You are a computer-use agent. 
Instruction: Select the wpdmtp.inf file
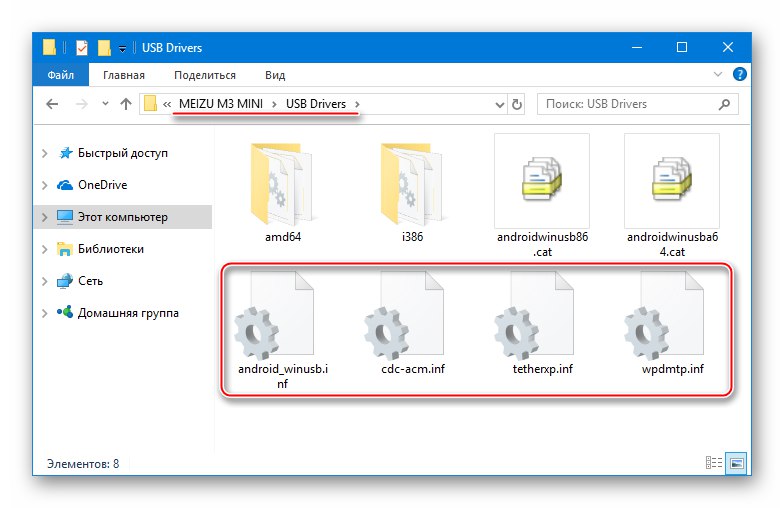pyautogui.click(x=672, y=324)
